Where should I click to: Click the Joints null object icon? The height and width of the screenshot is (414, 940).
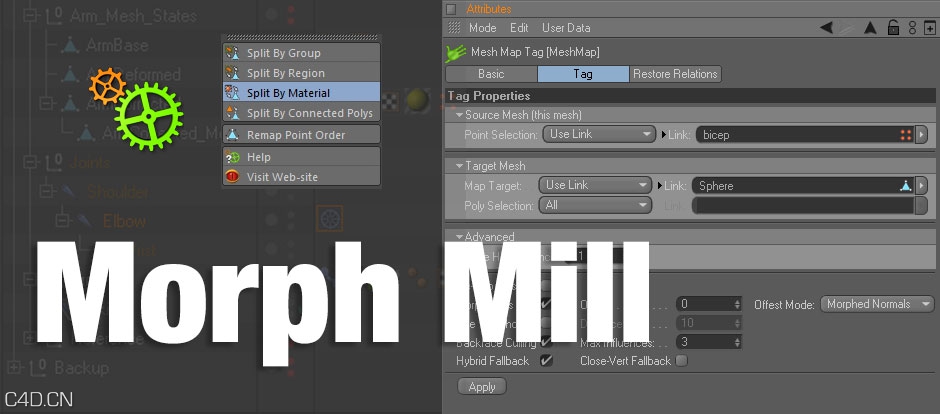(x=55, y=162)
